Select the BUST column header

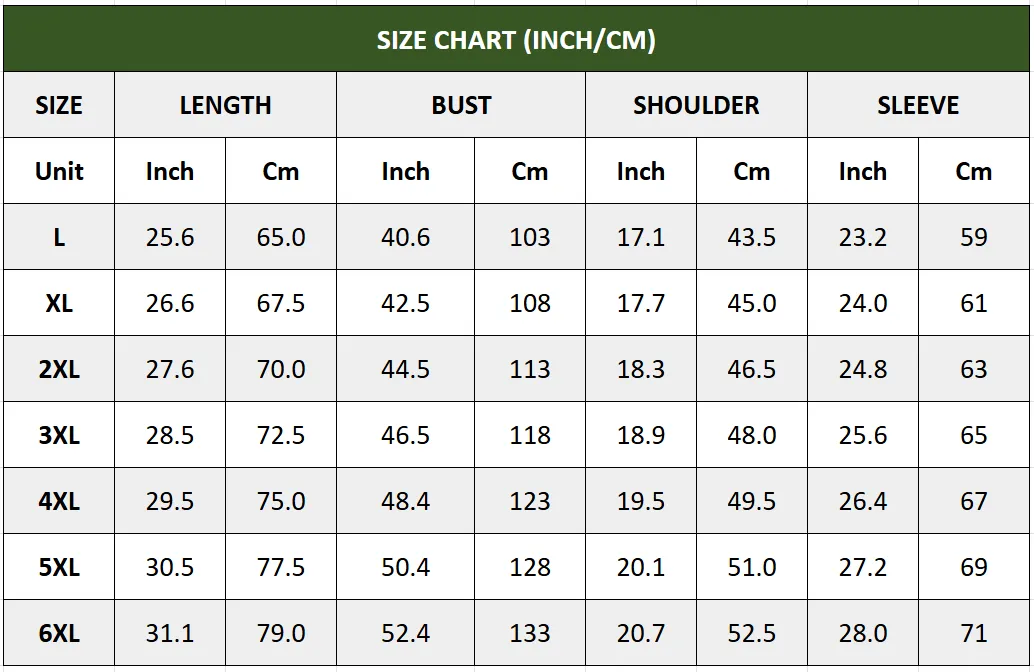[x=461, y=105]
